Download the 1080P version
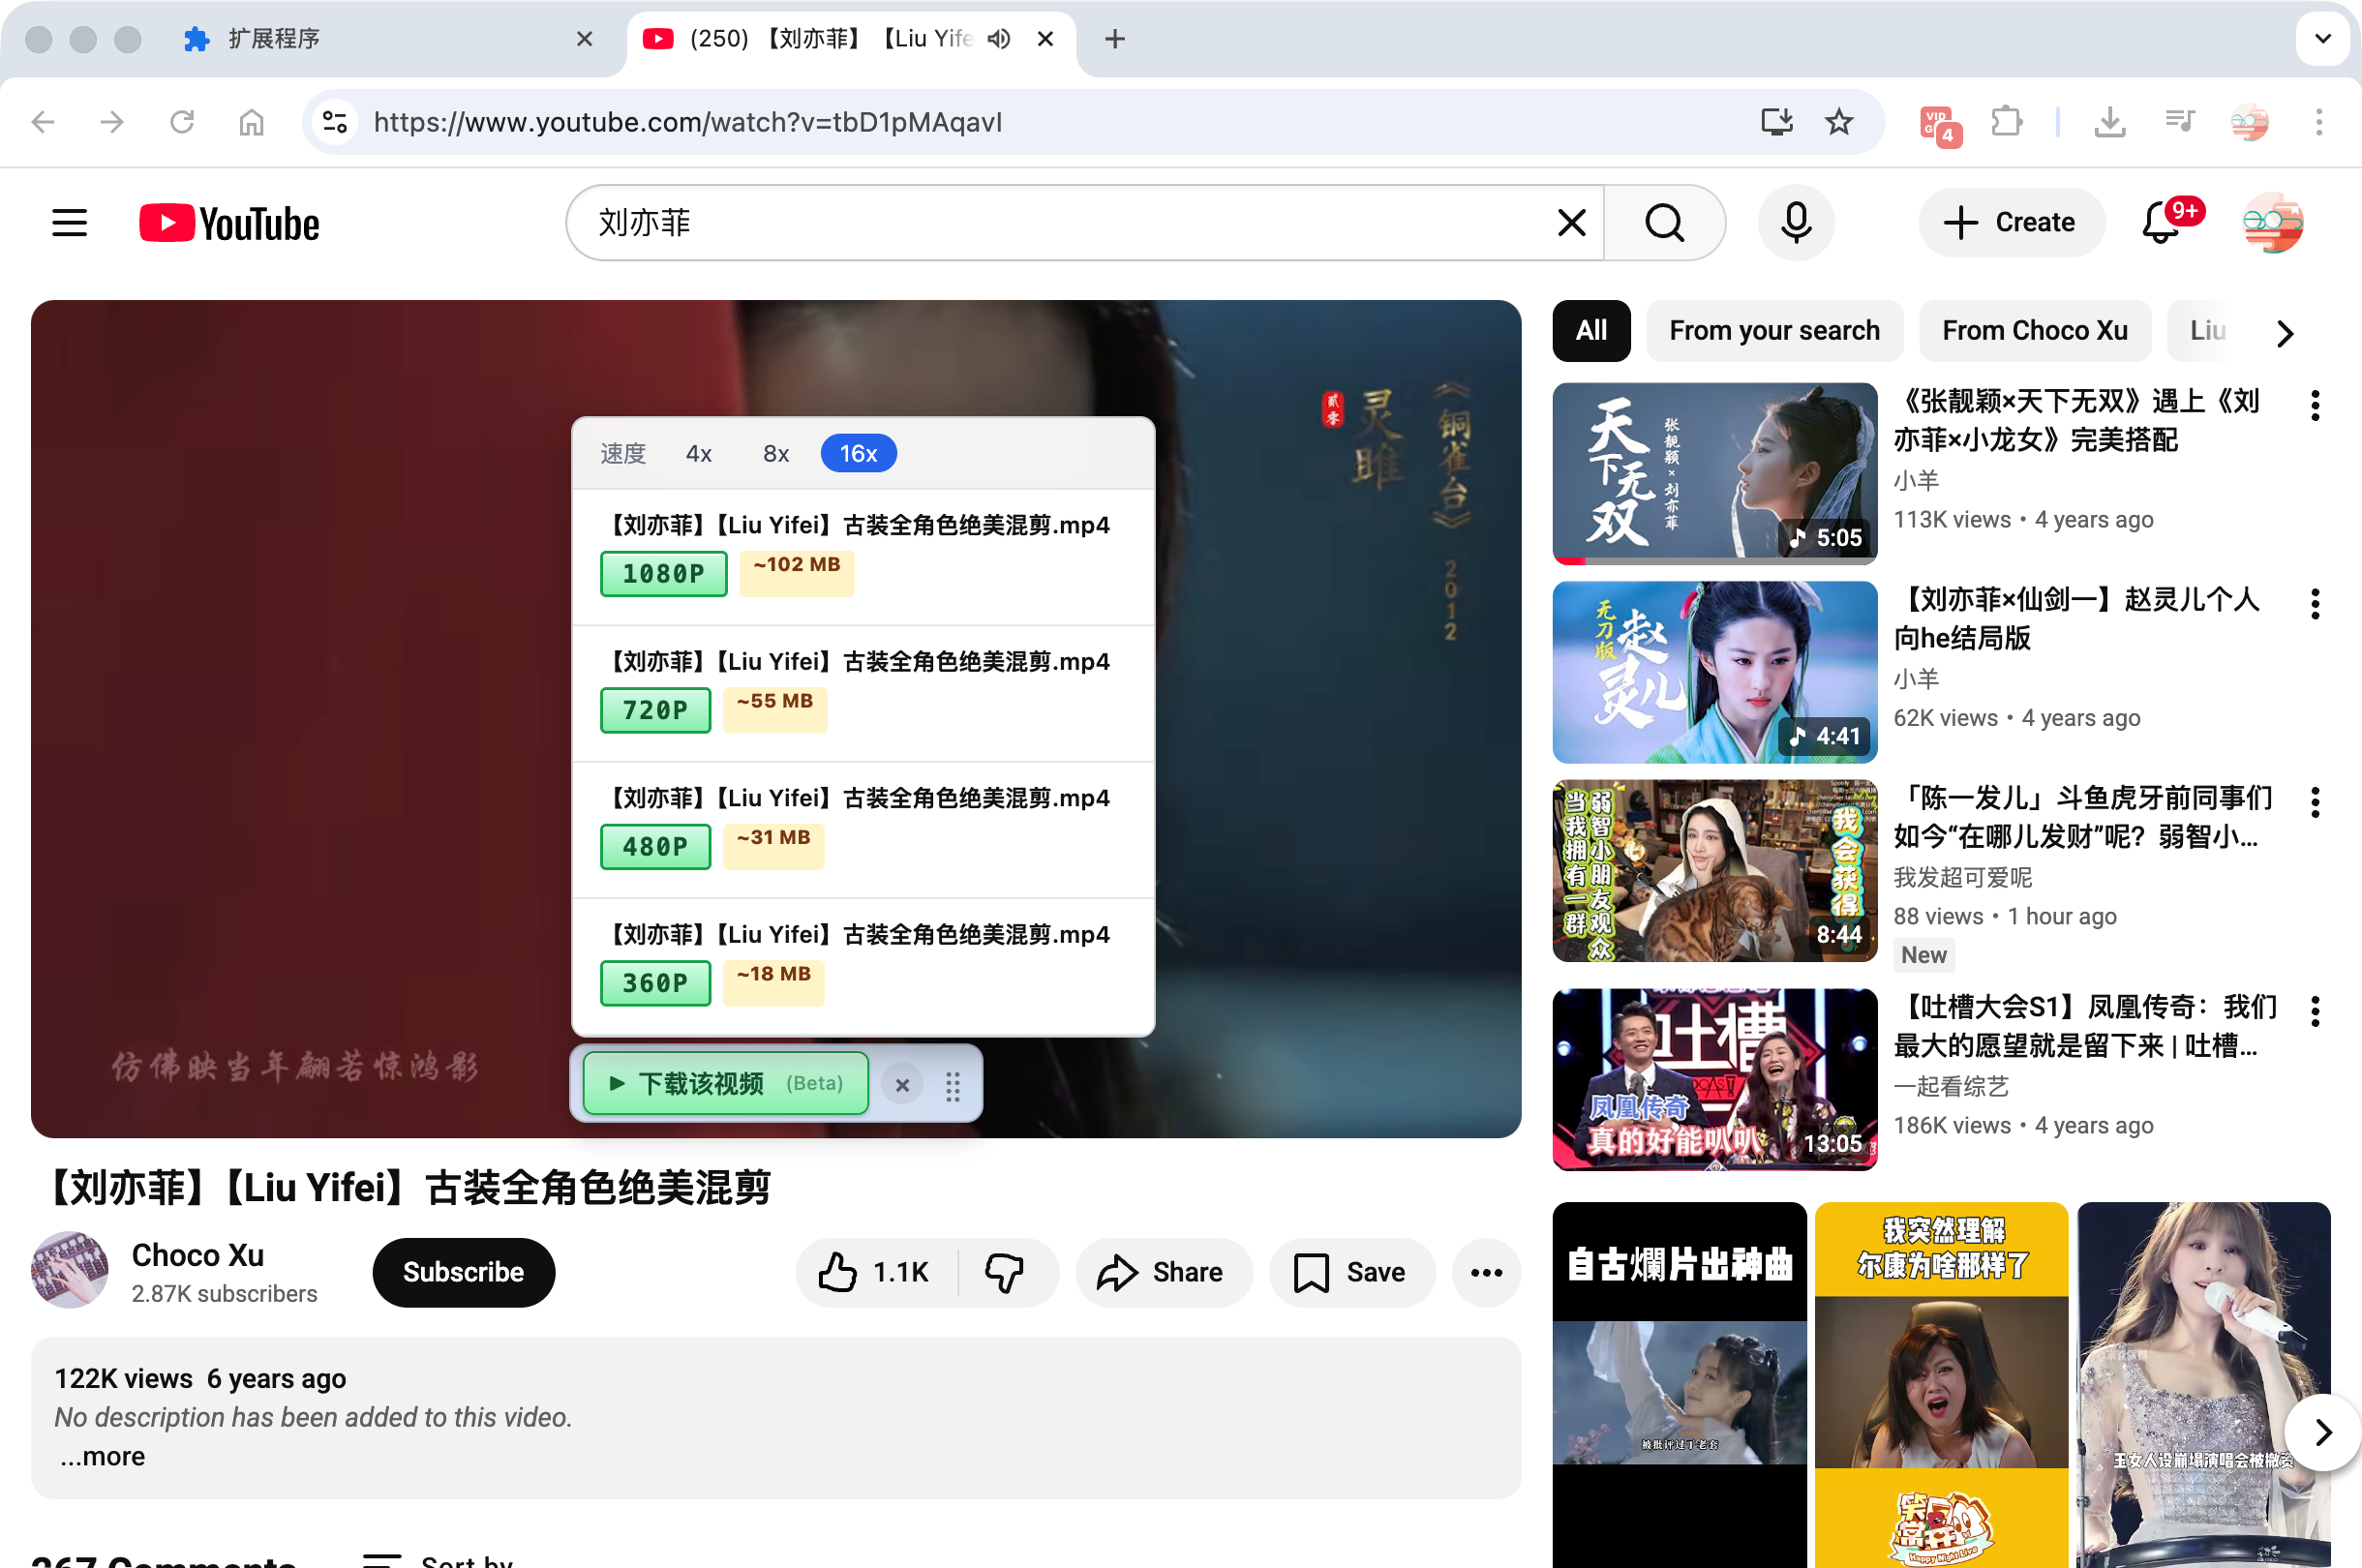This screenshot has width=2362, height=1568. 663,574
